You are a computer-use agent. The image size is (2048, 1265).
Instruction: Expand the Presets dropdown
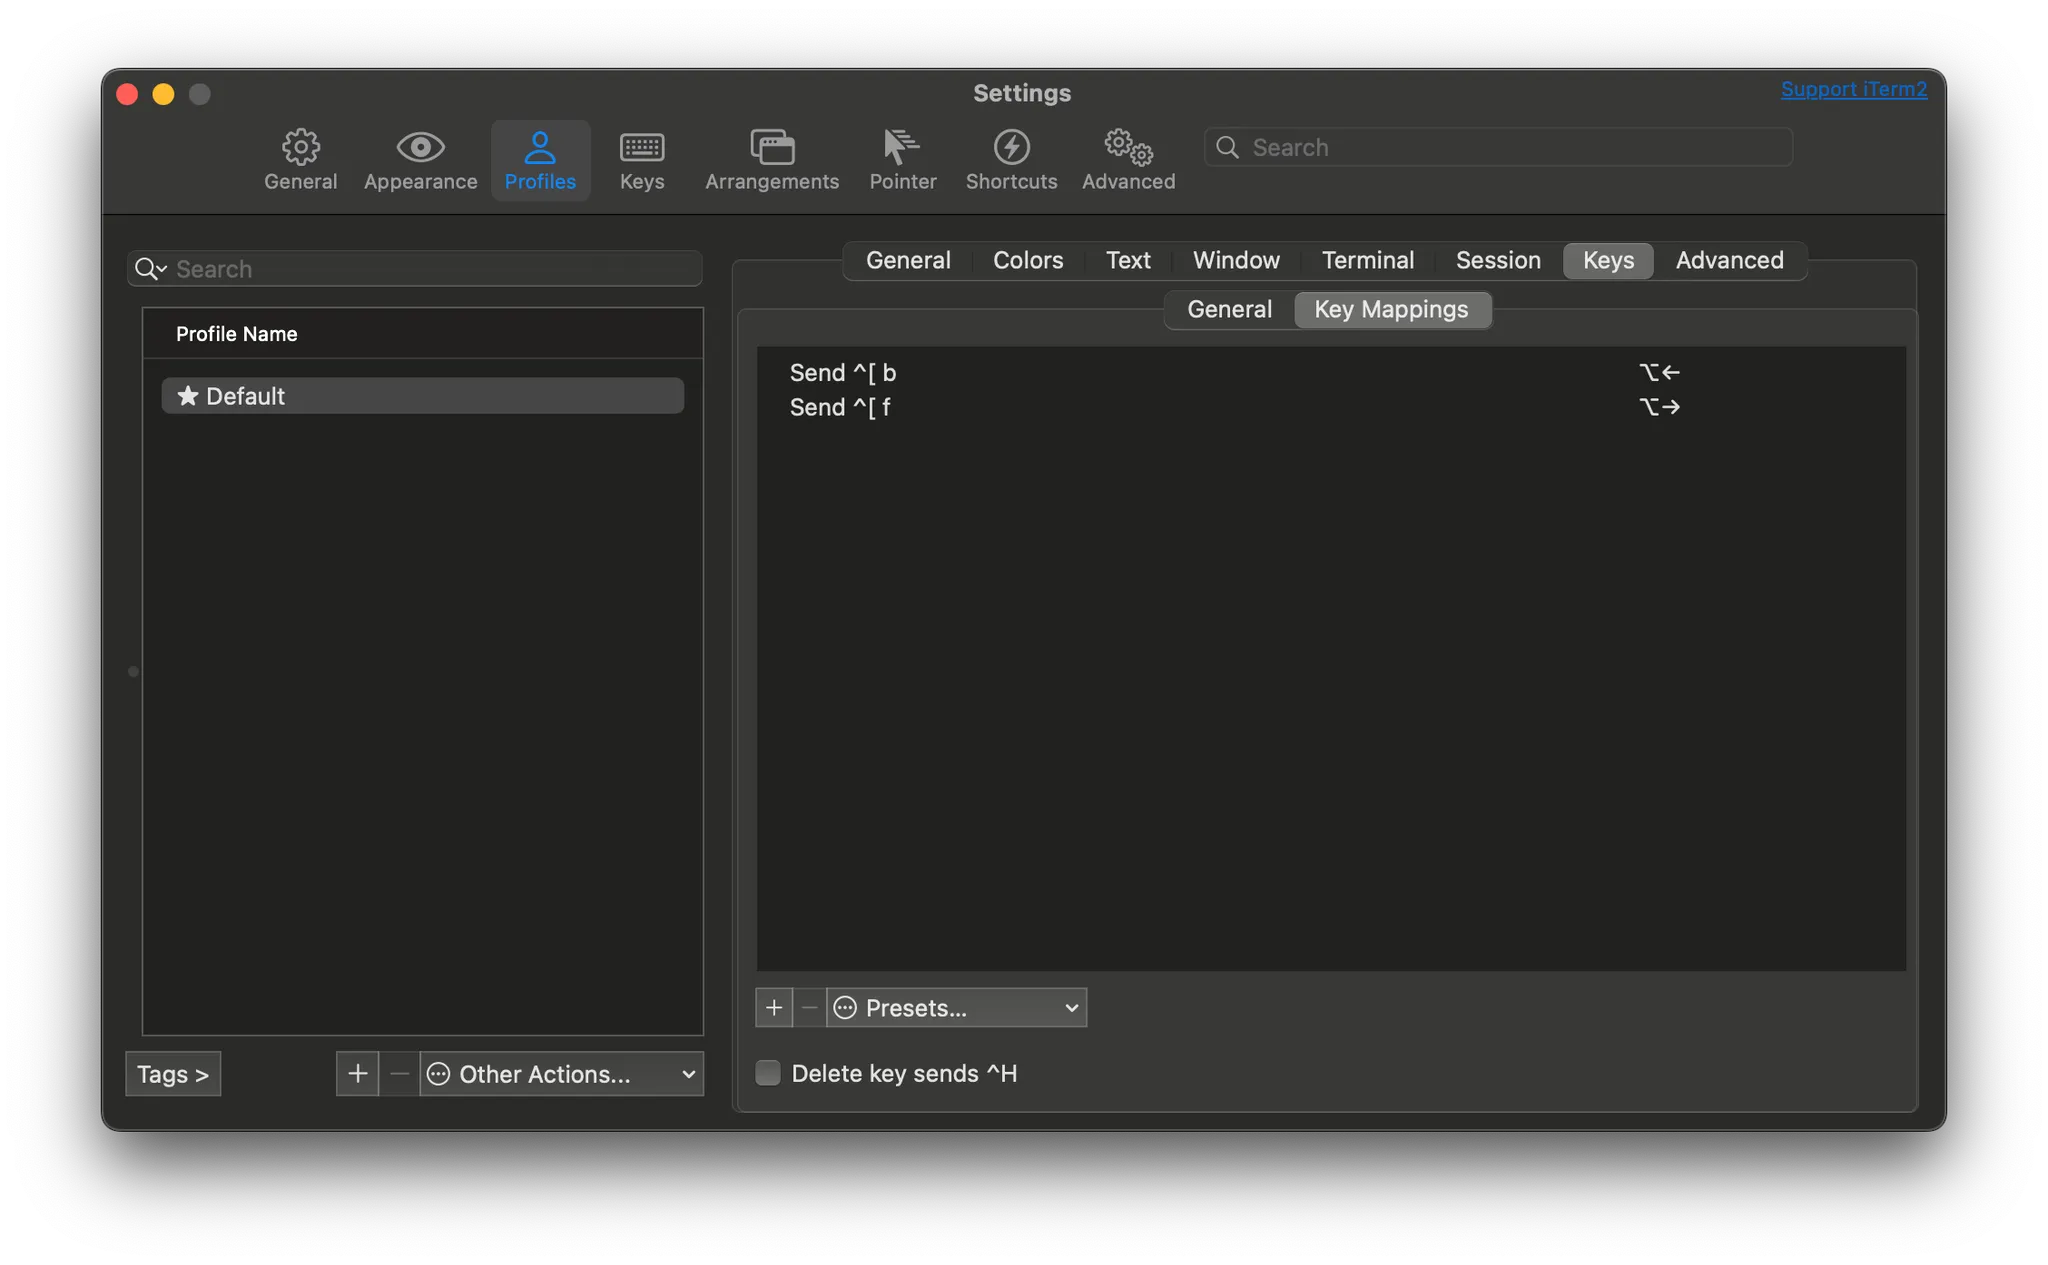pos(957,1008)
